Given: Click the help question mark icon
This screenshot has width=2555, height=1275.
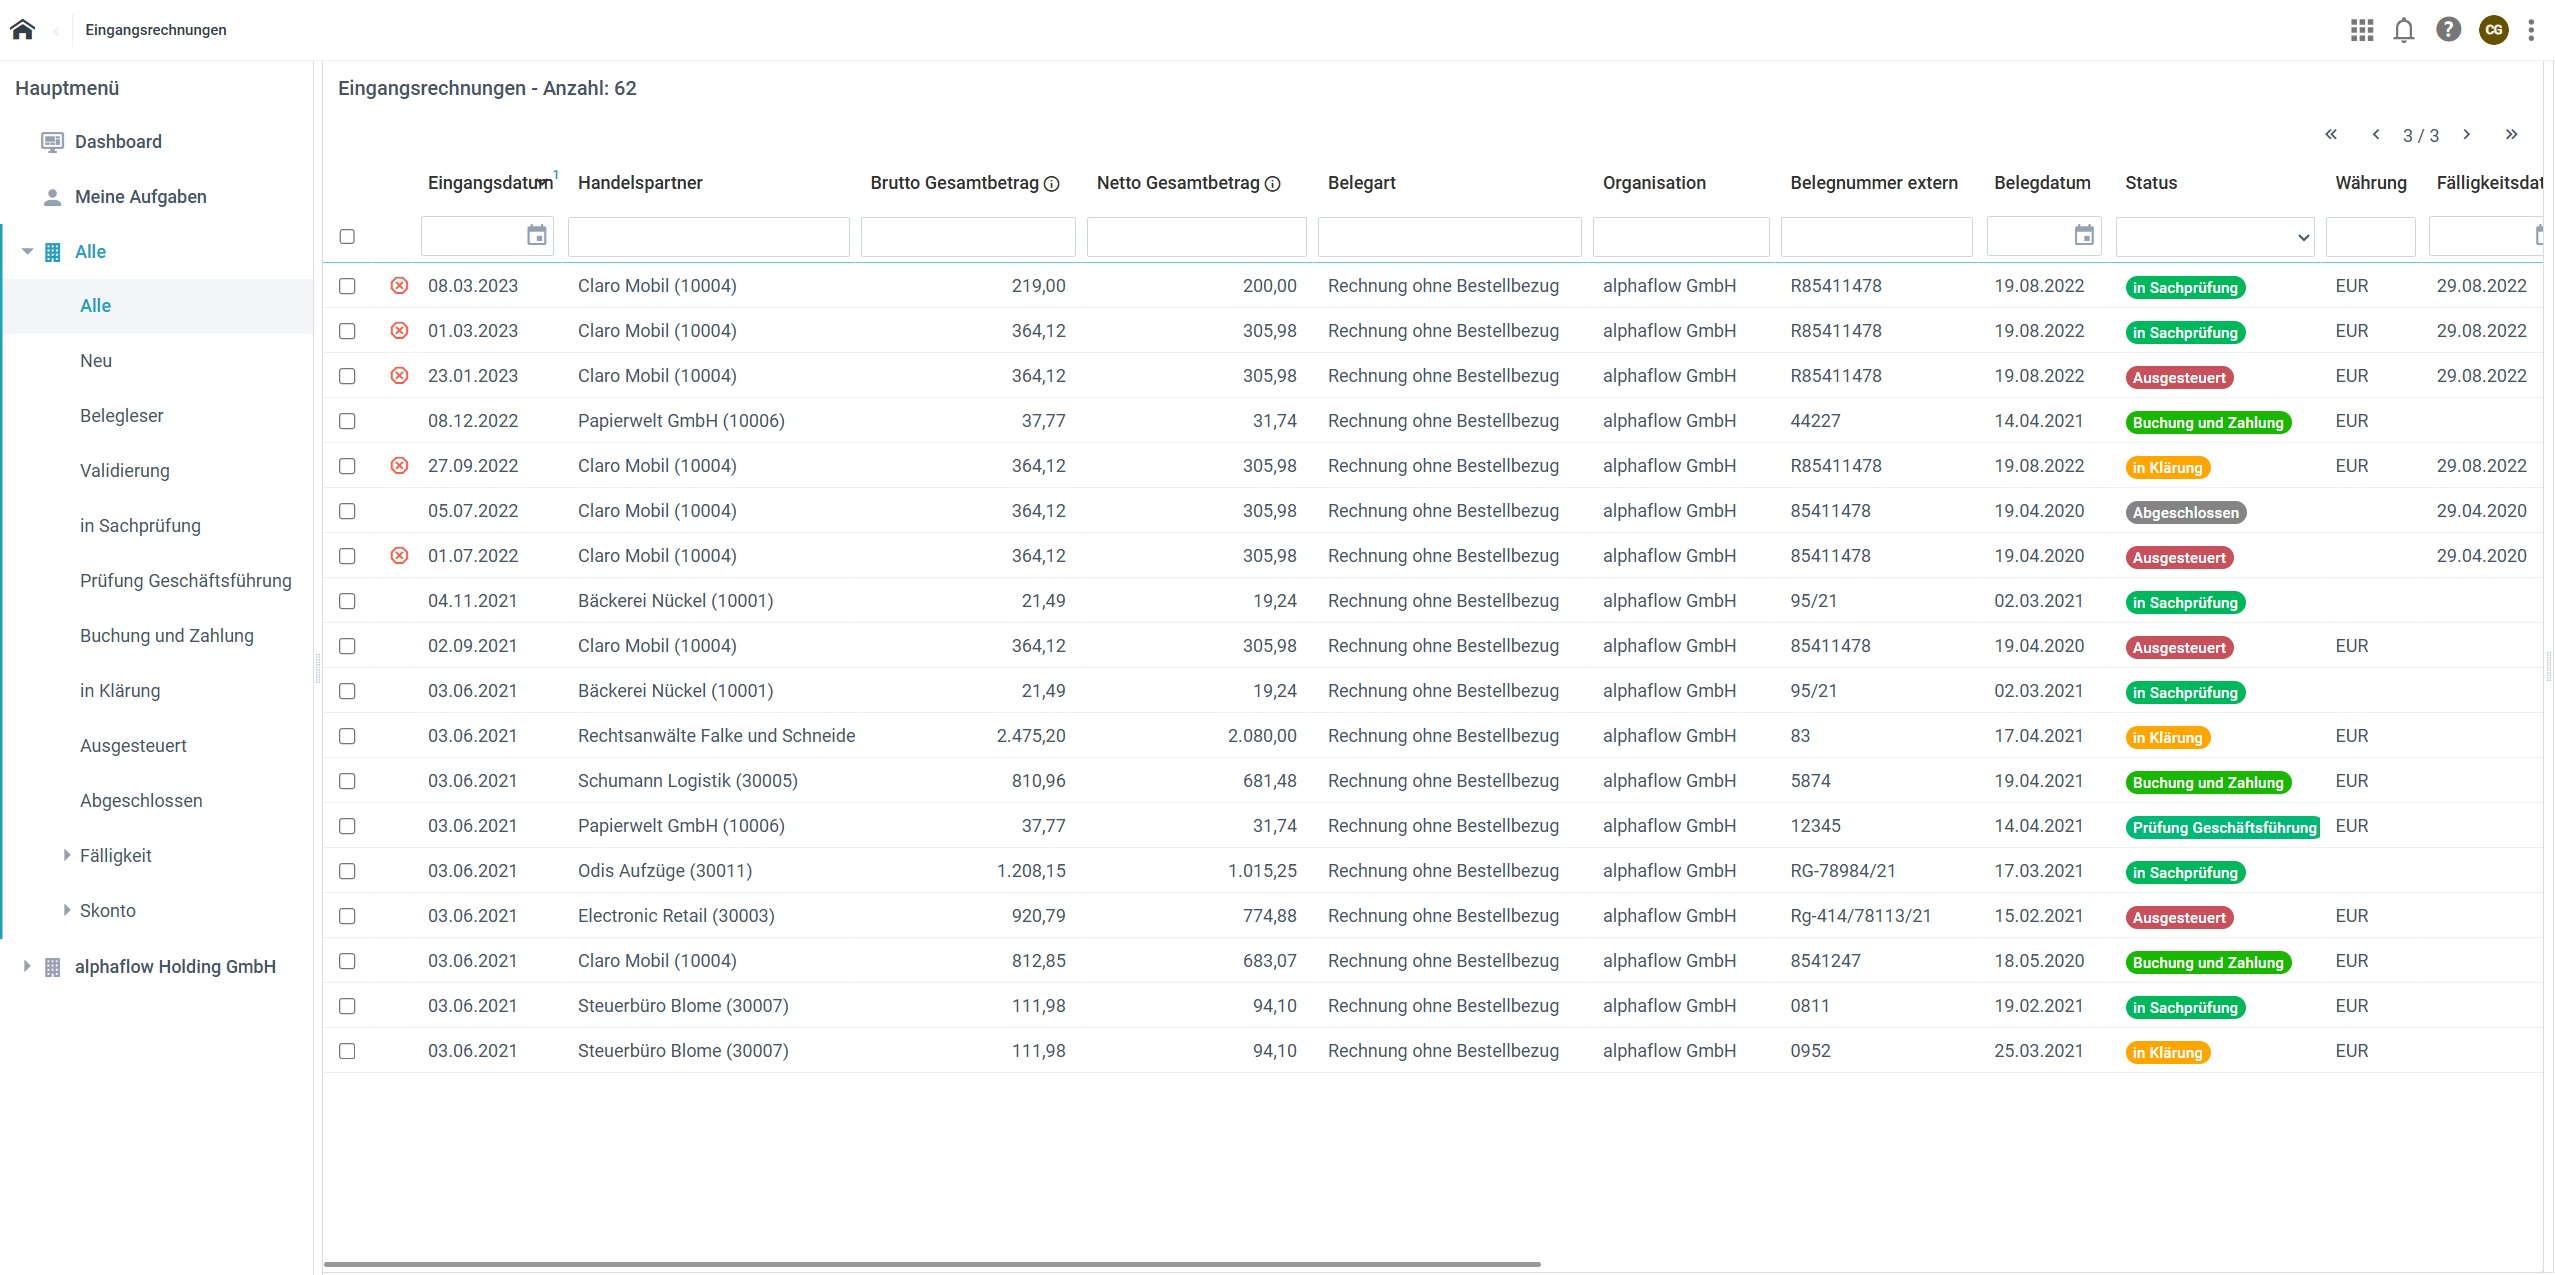Looking at the screenshot, I should pyautogui.click(x=2448, y=30).
